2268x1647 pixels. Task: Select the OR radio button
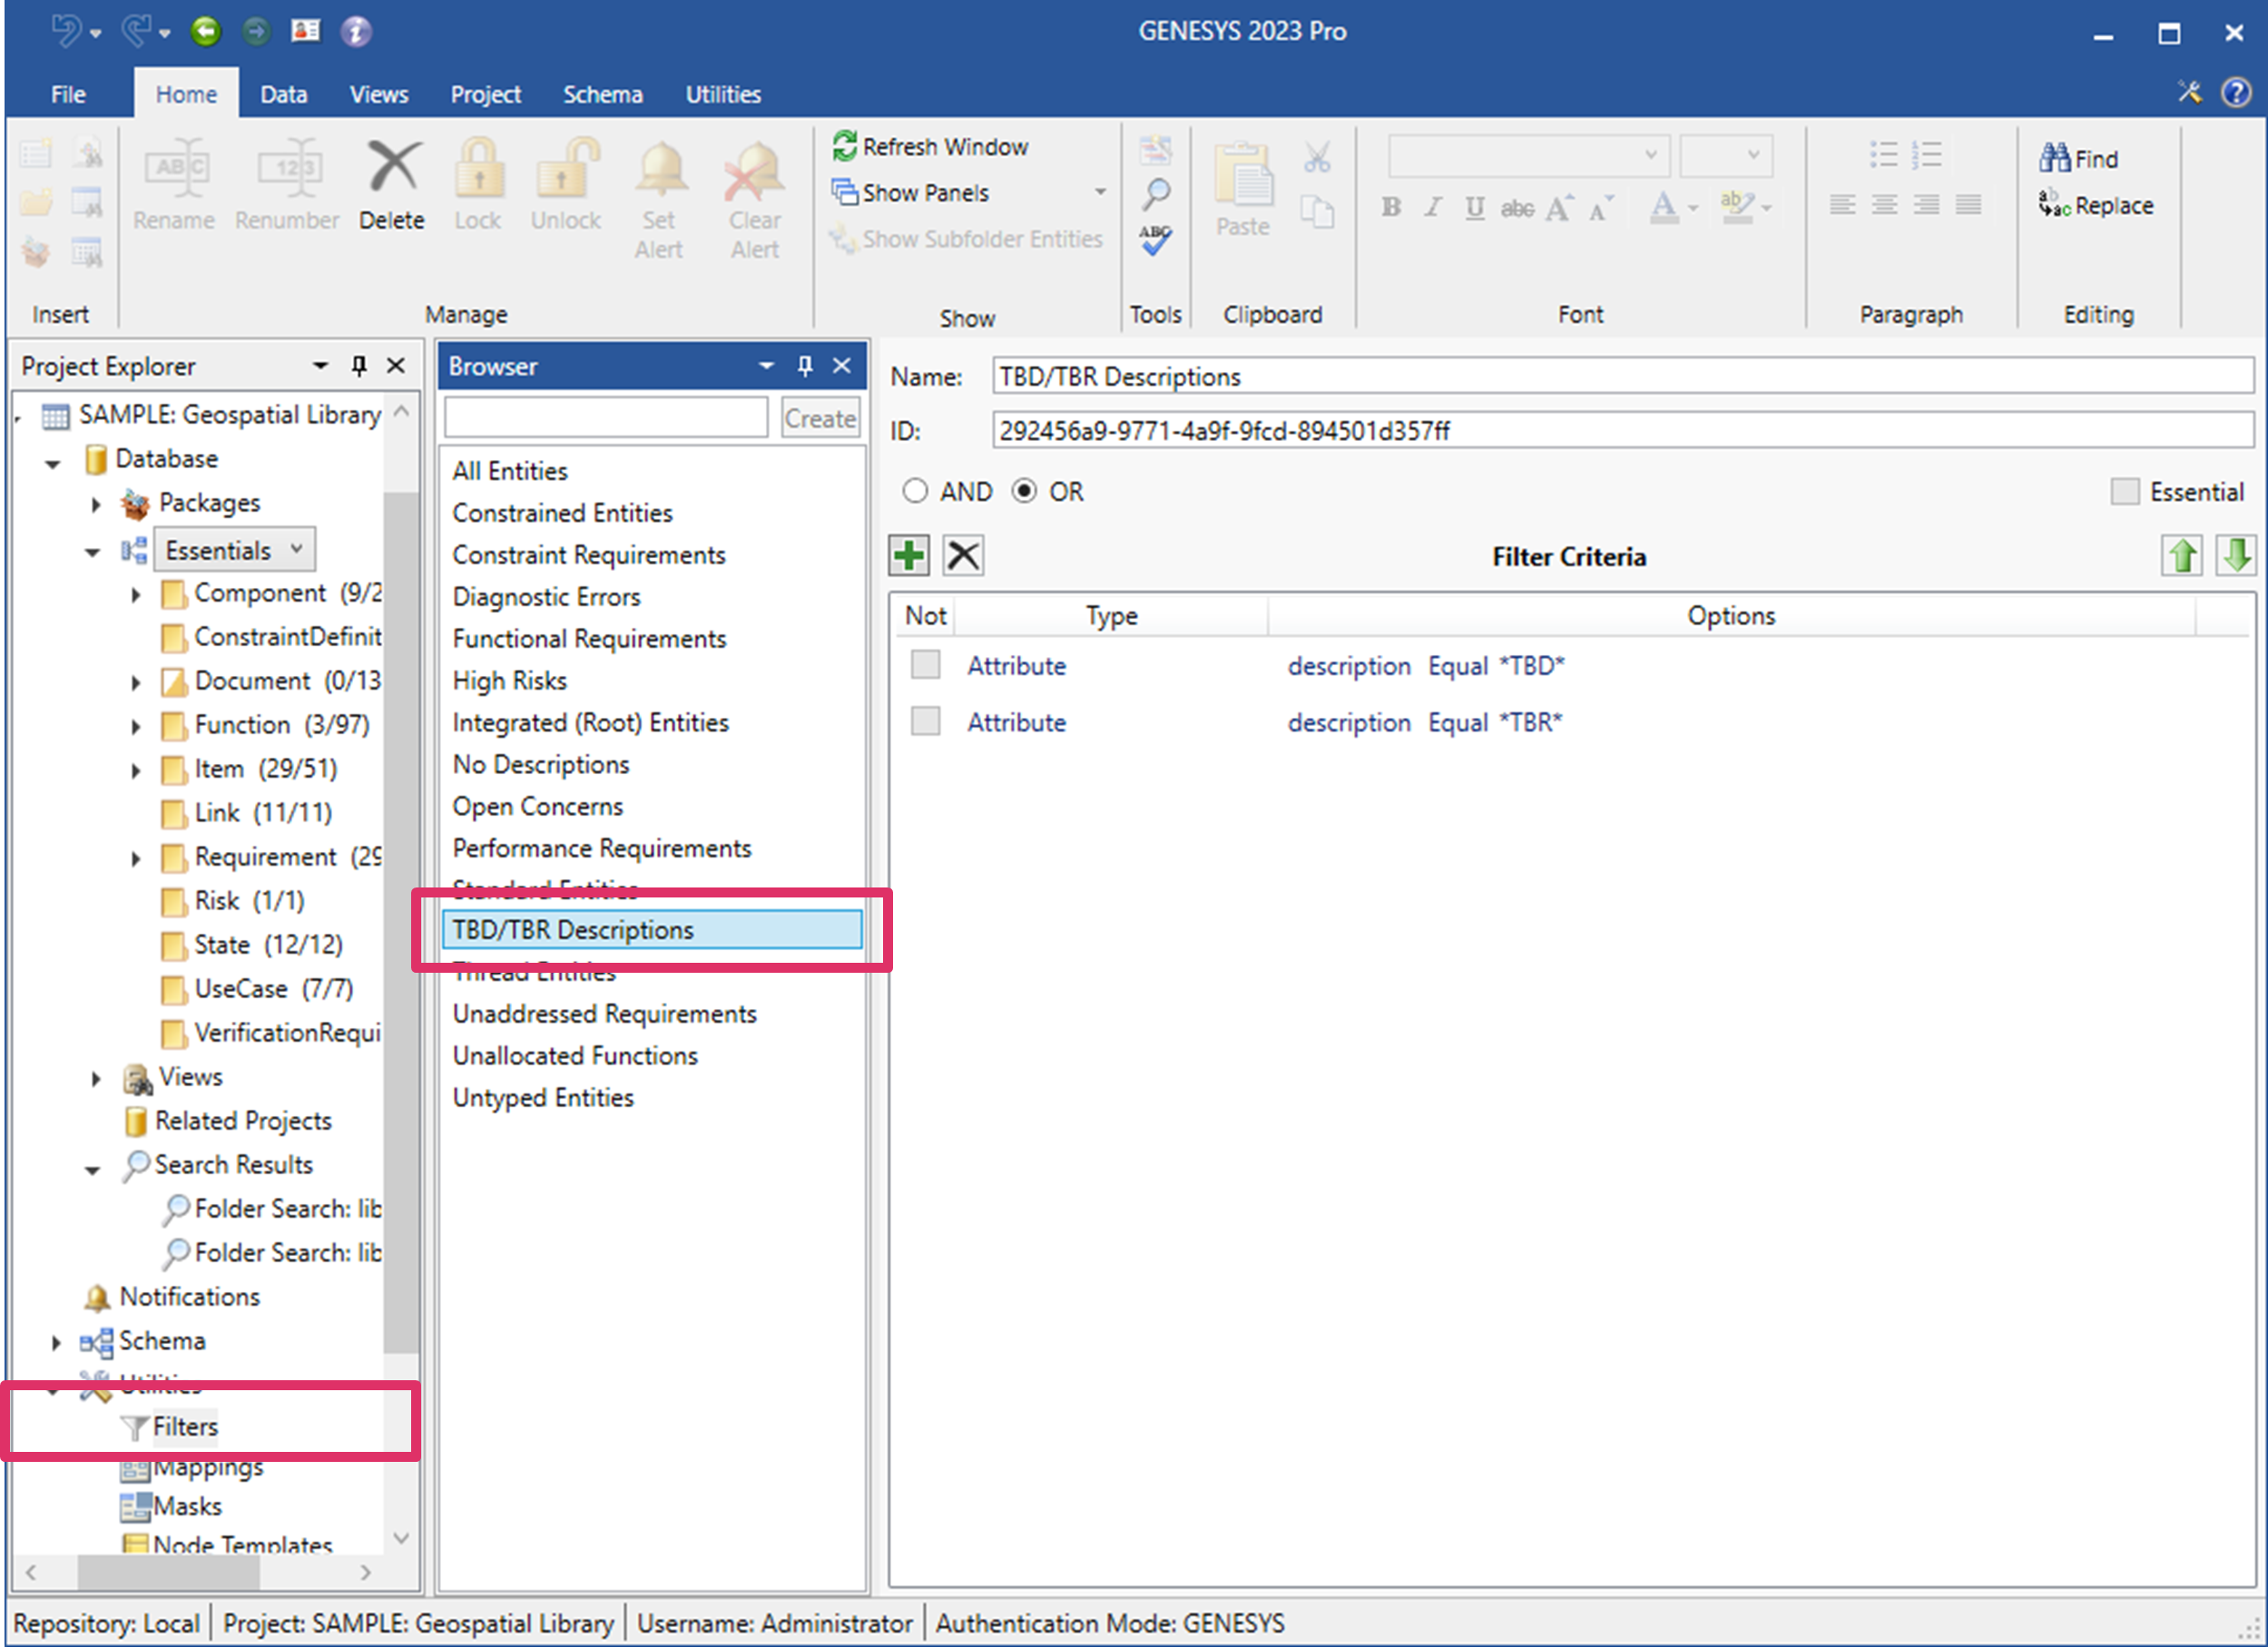(1024, 491)
